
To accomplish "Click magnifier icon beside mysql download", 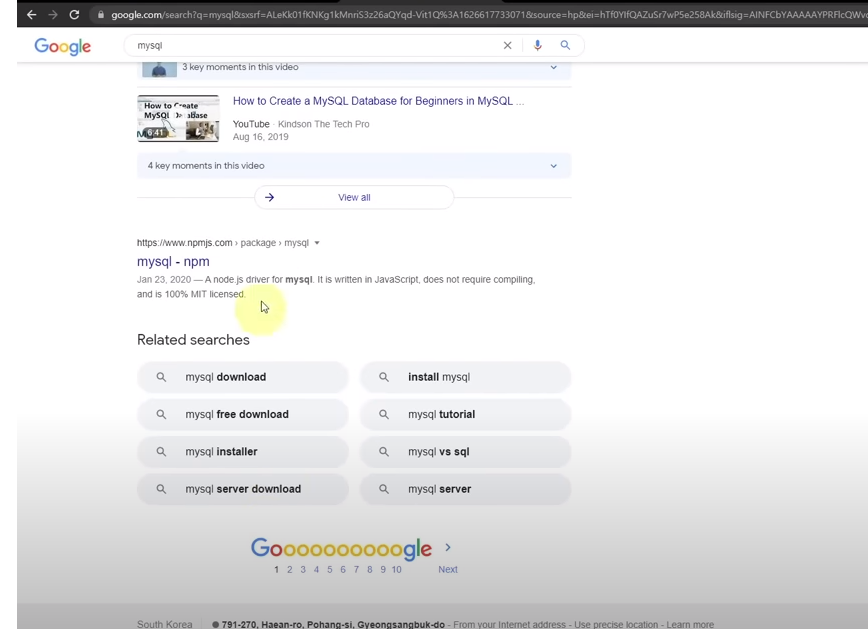I will point(161,377).
